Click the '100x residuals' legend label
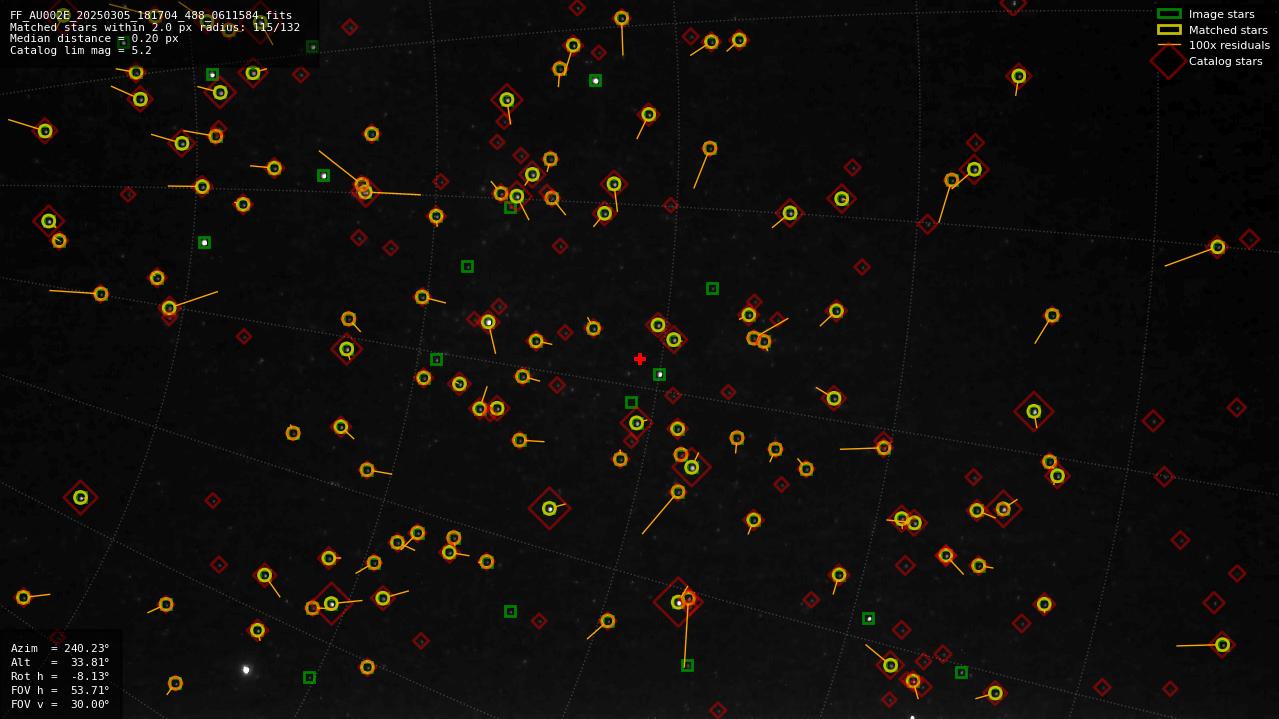 click(x=1229, y=45)
